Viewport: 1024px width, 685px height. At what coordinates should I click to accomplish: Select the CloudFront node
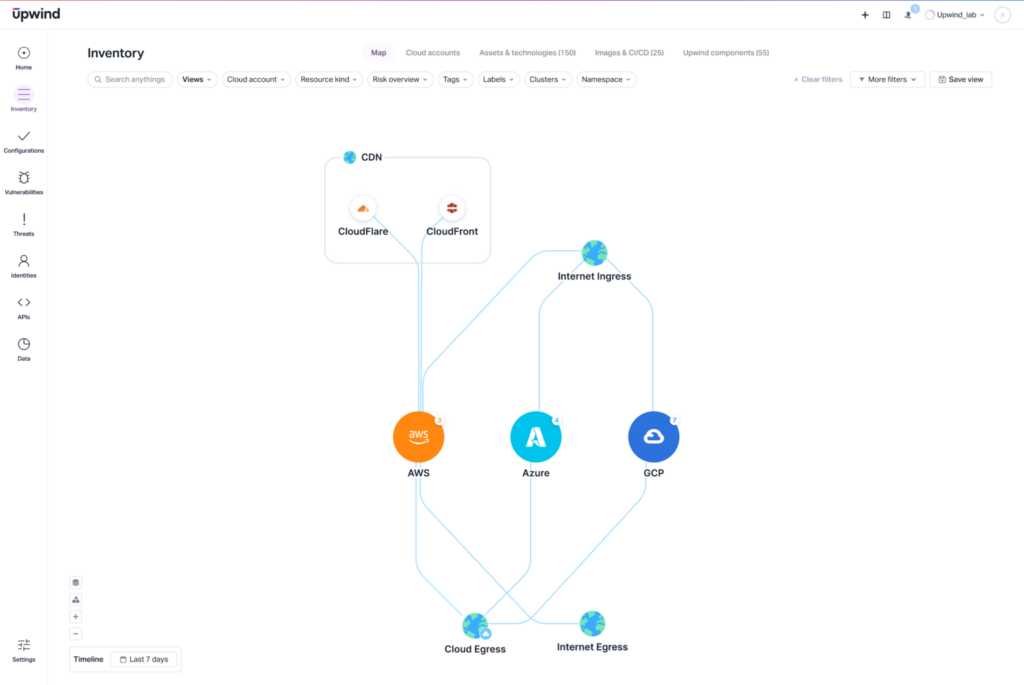[x=452, y=208]
